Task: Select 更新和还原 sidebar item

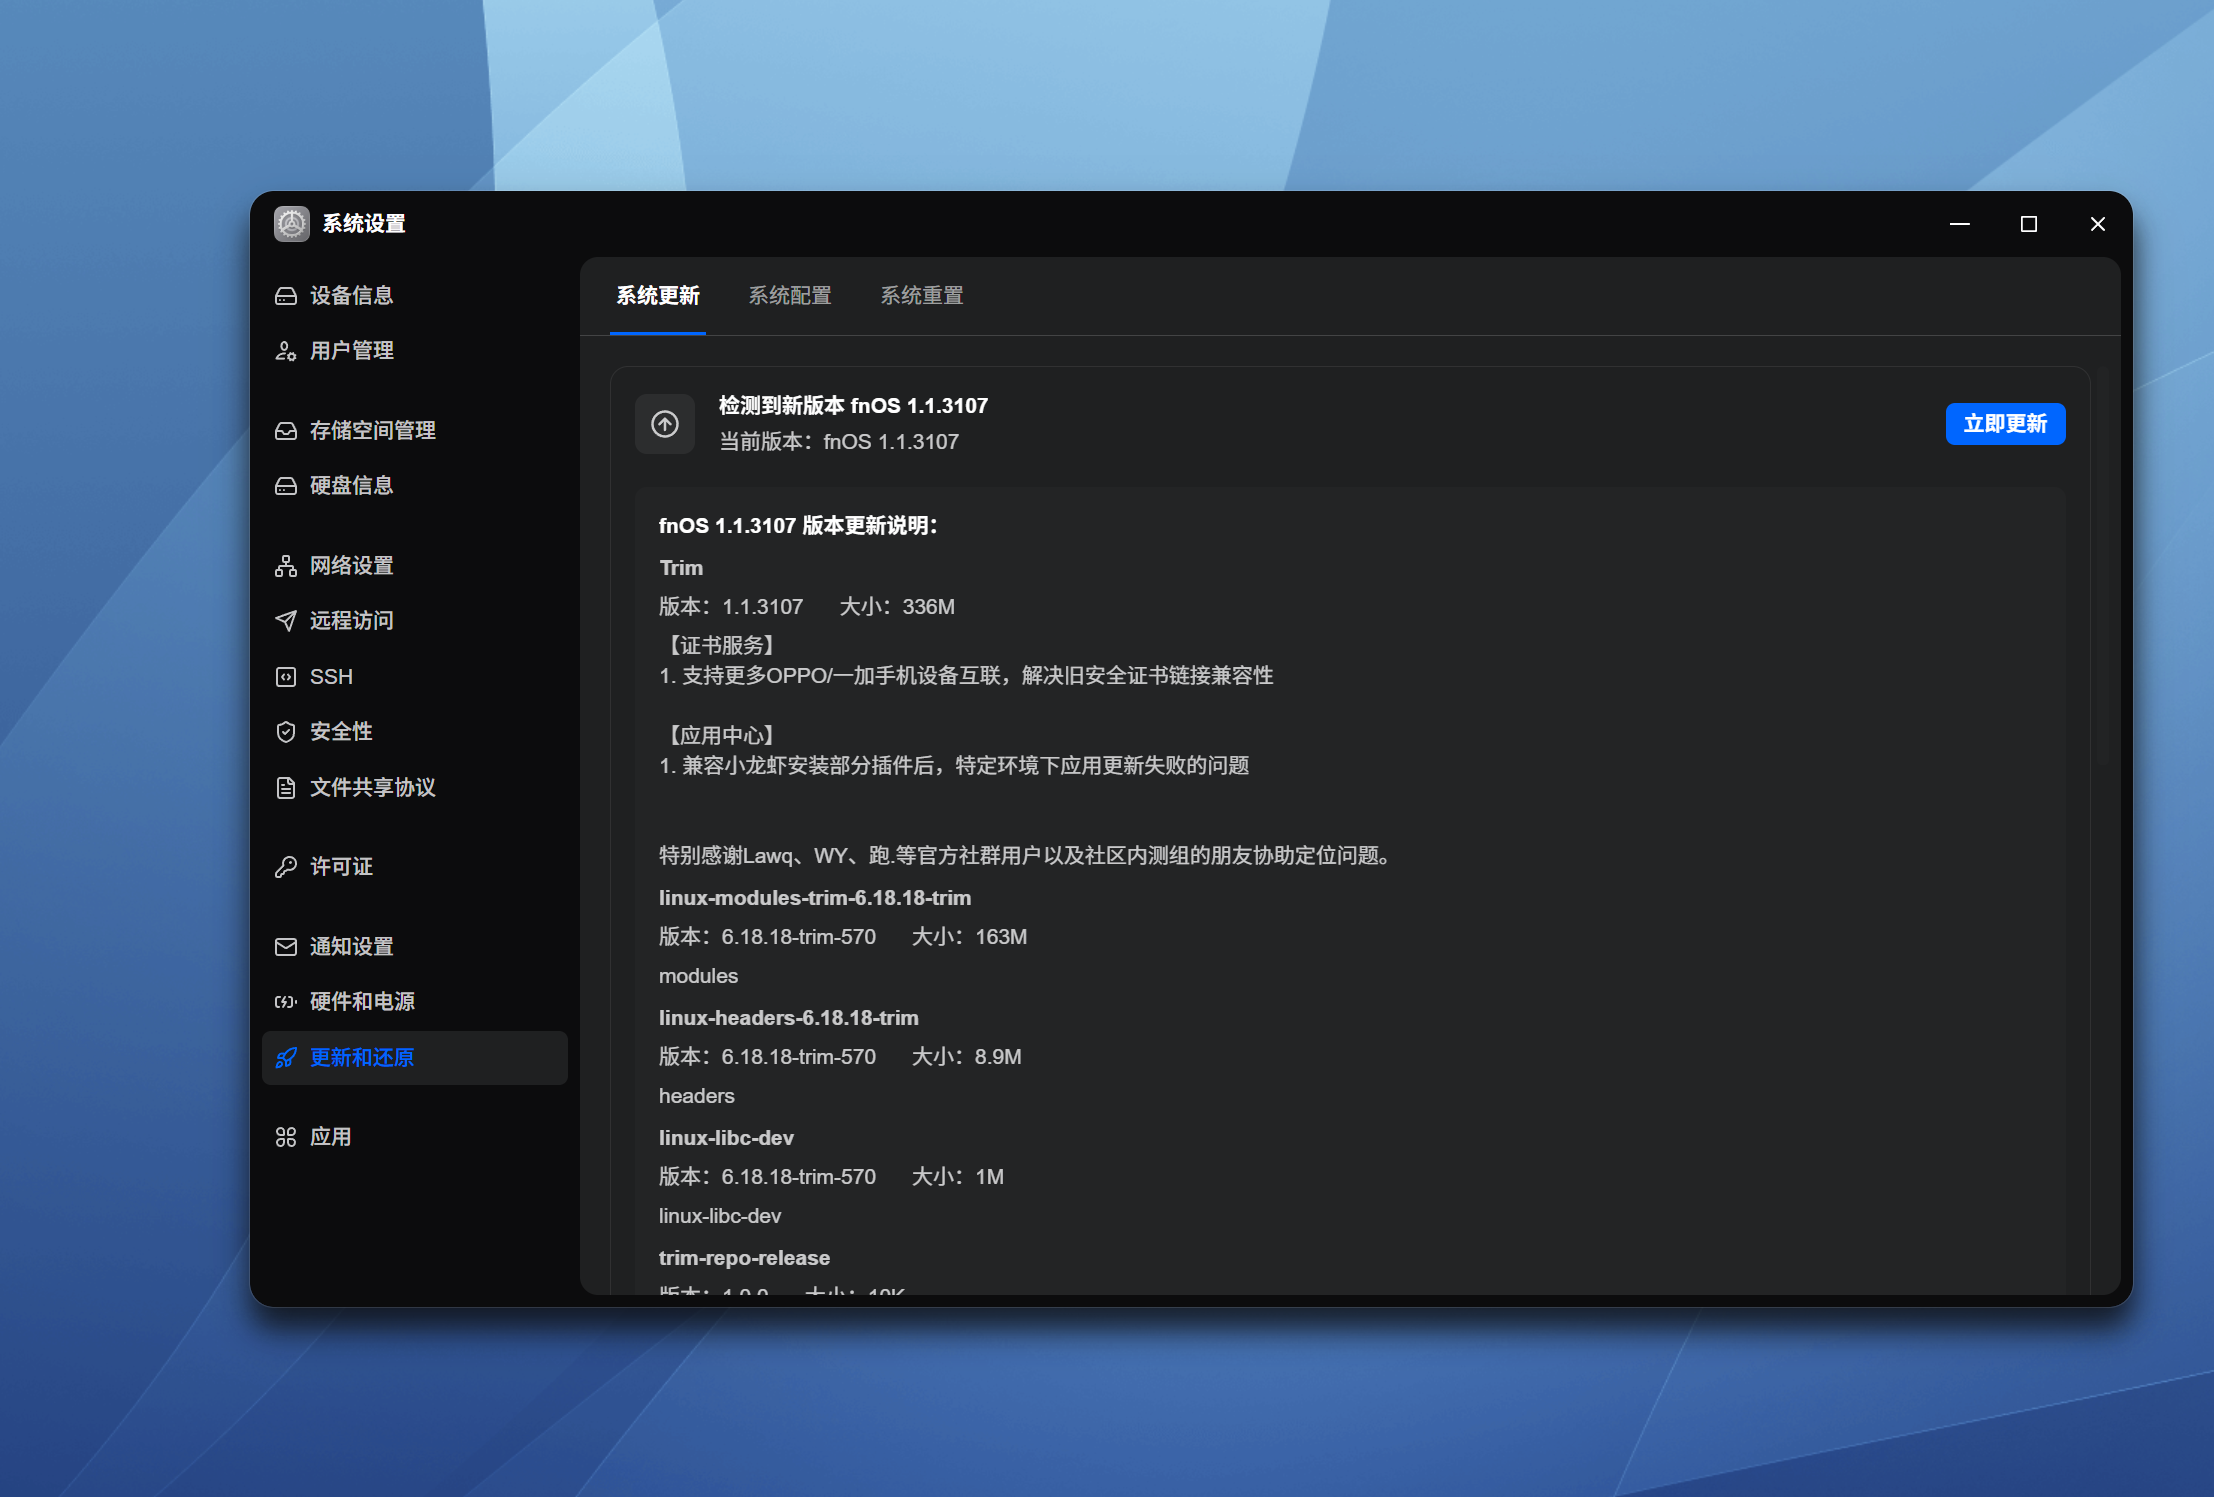Action: click(415, 1058)
